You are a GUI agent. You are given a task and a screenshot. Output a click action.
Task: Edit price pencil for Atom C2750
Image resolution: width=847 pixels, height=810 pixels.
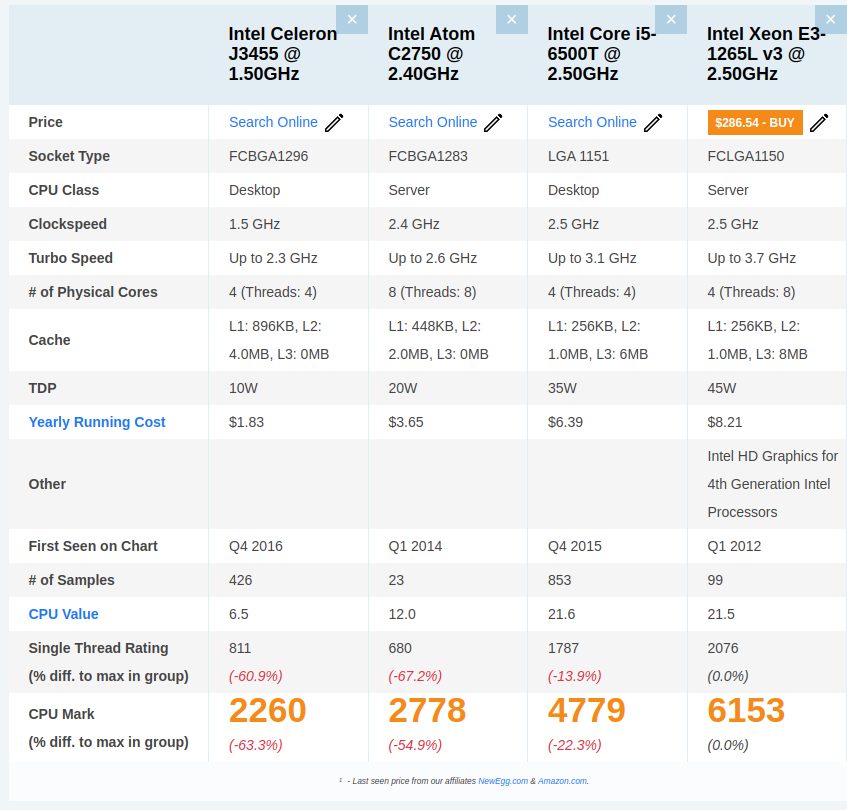coord(493,123)
